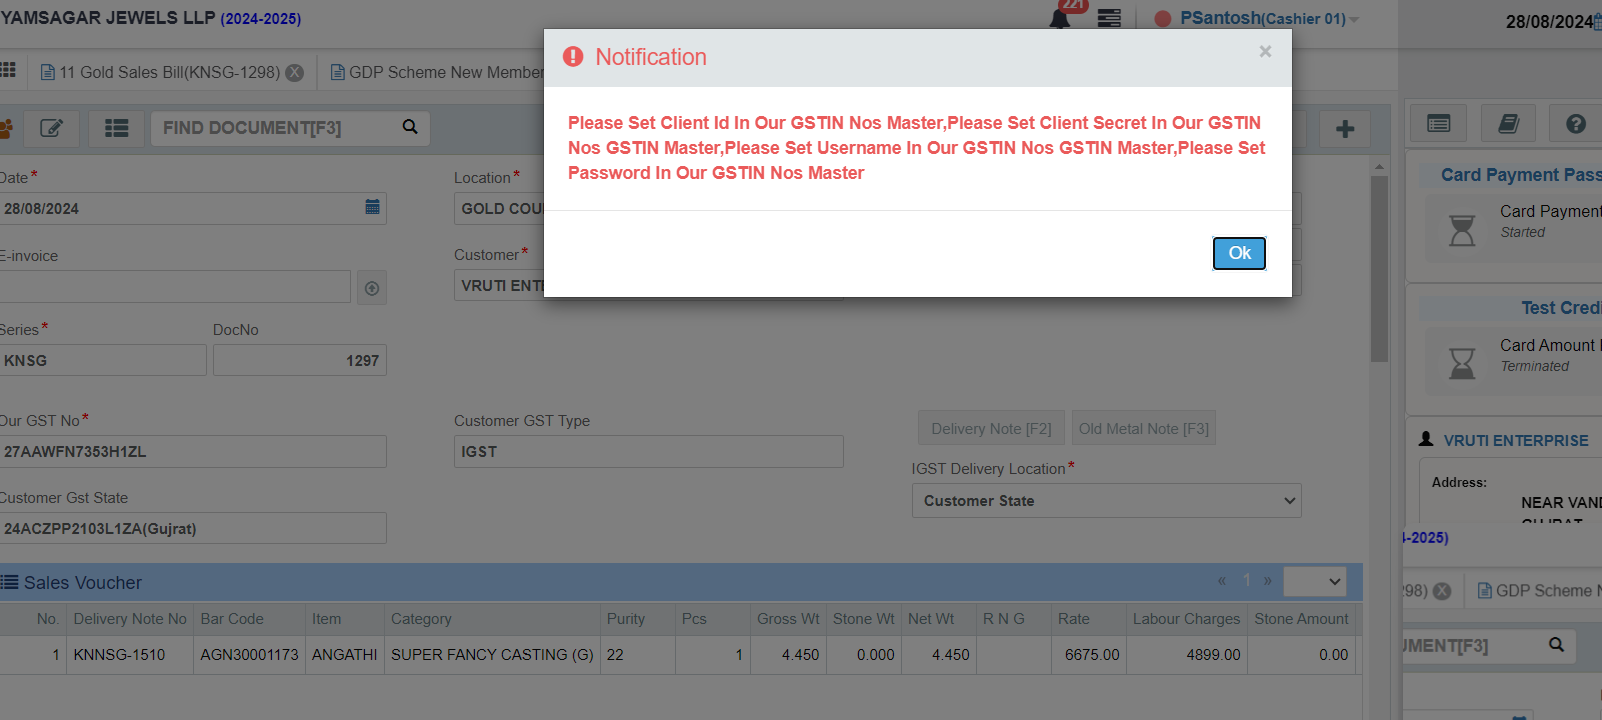Click the Find Document search field
The height and width of the screenshot is (720, 1602).
click(275, 128)
